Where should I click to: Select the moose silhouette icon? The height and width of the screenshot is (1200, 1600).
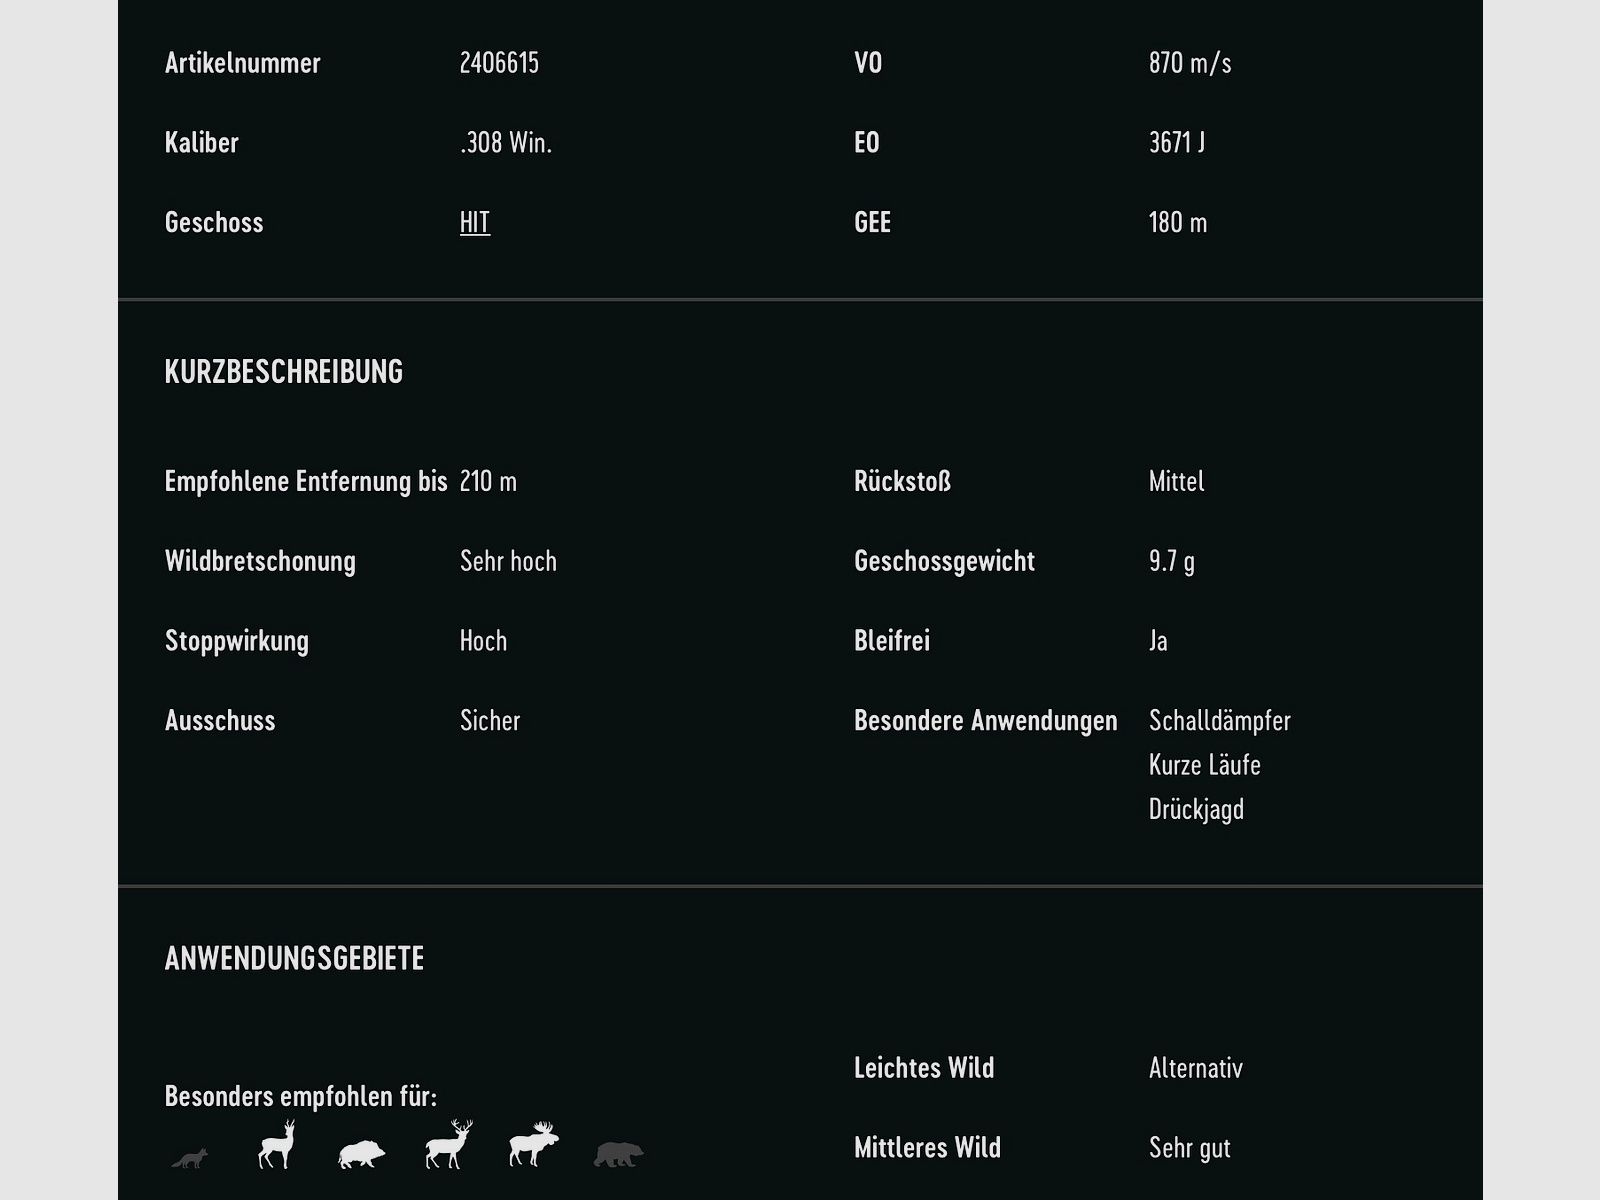[533, 1145]
